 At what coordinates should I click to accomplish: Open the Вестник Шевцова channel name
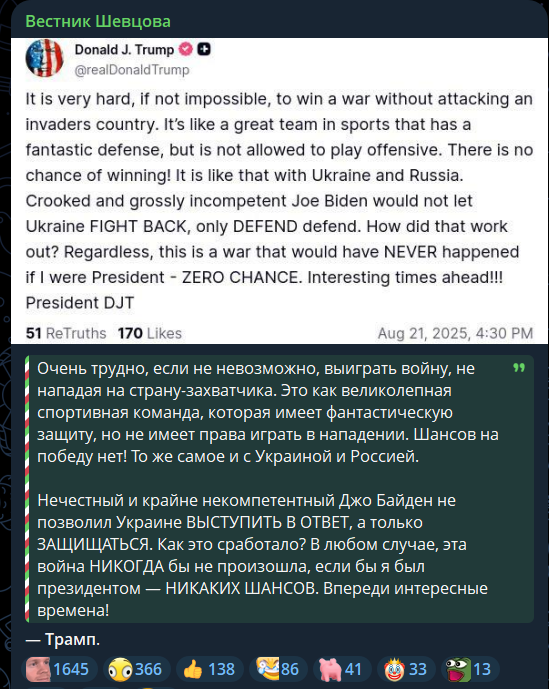click(98, 21)
